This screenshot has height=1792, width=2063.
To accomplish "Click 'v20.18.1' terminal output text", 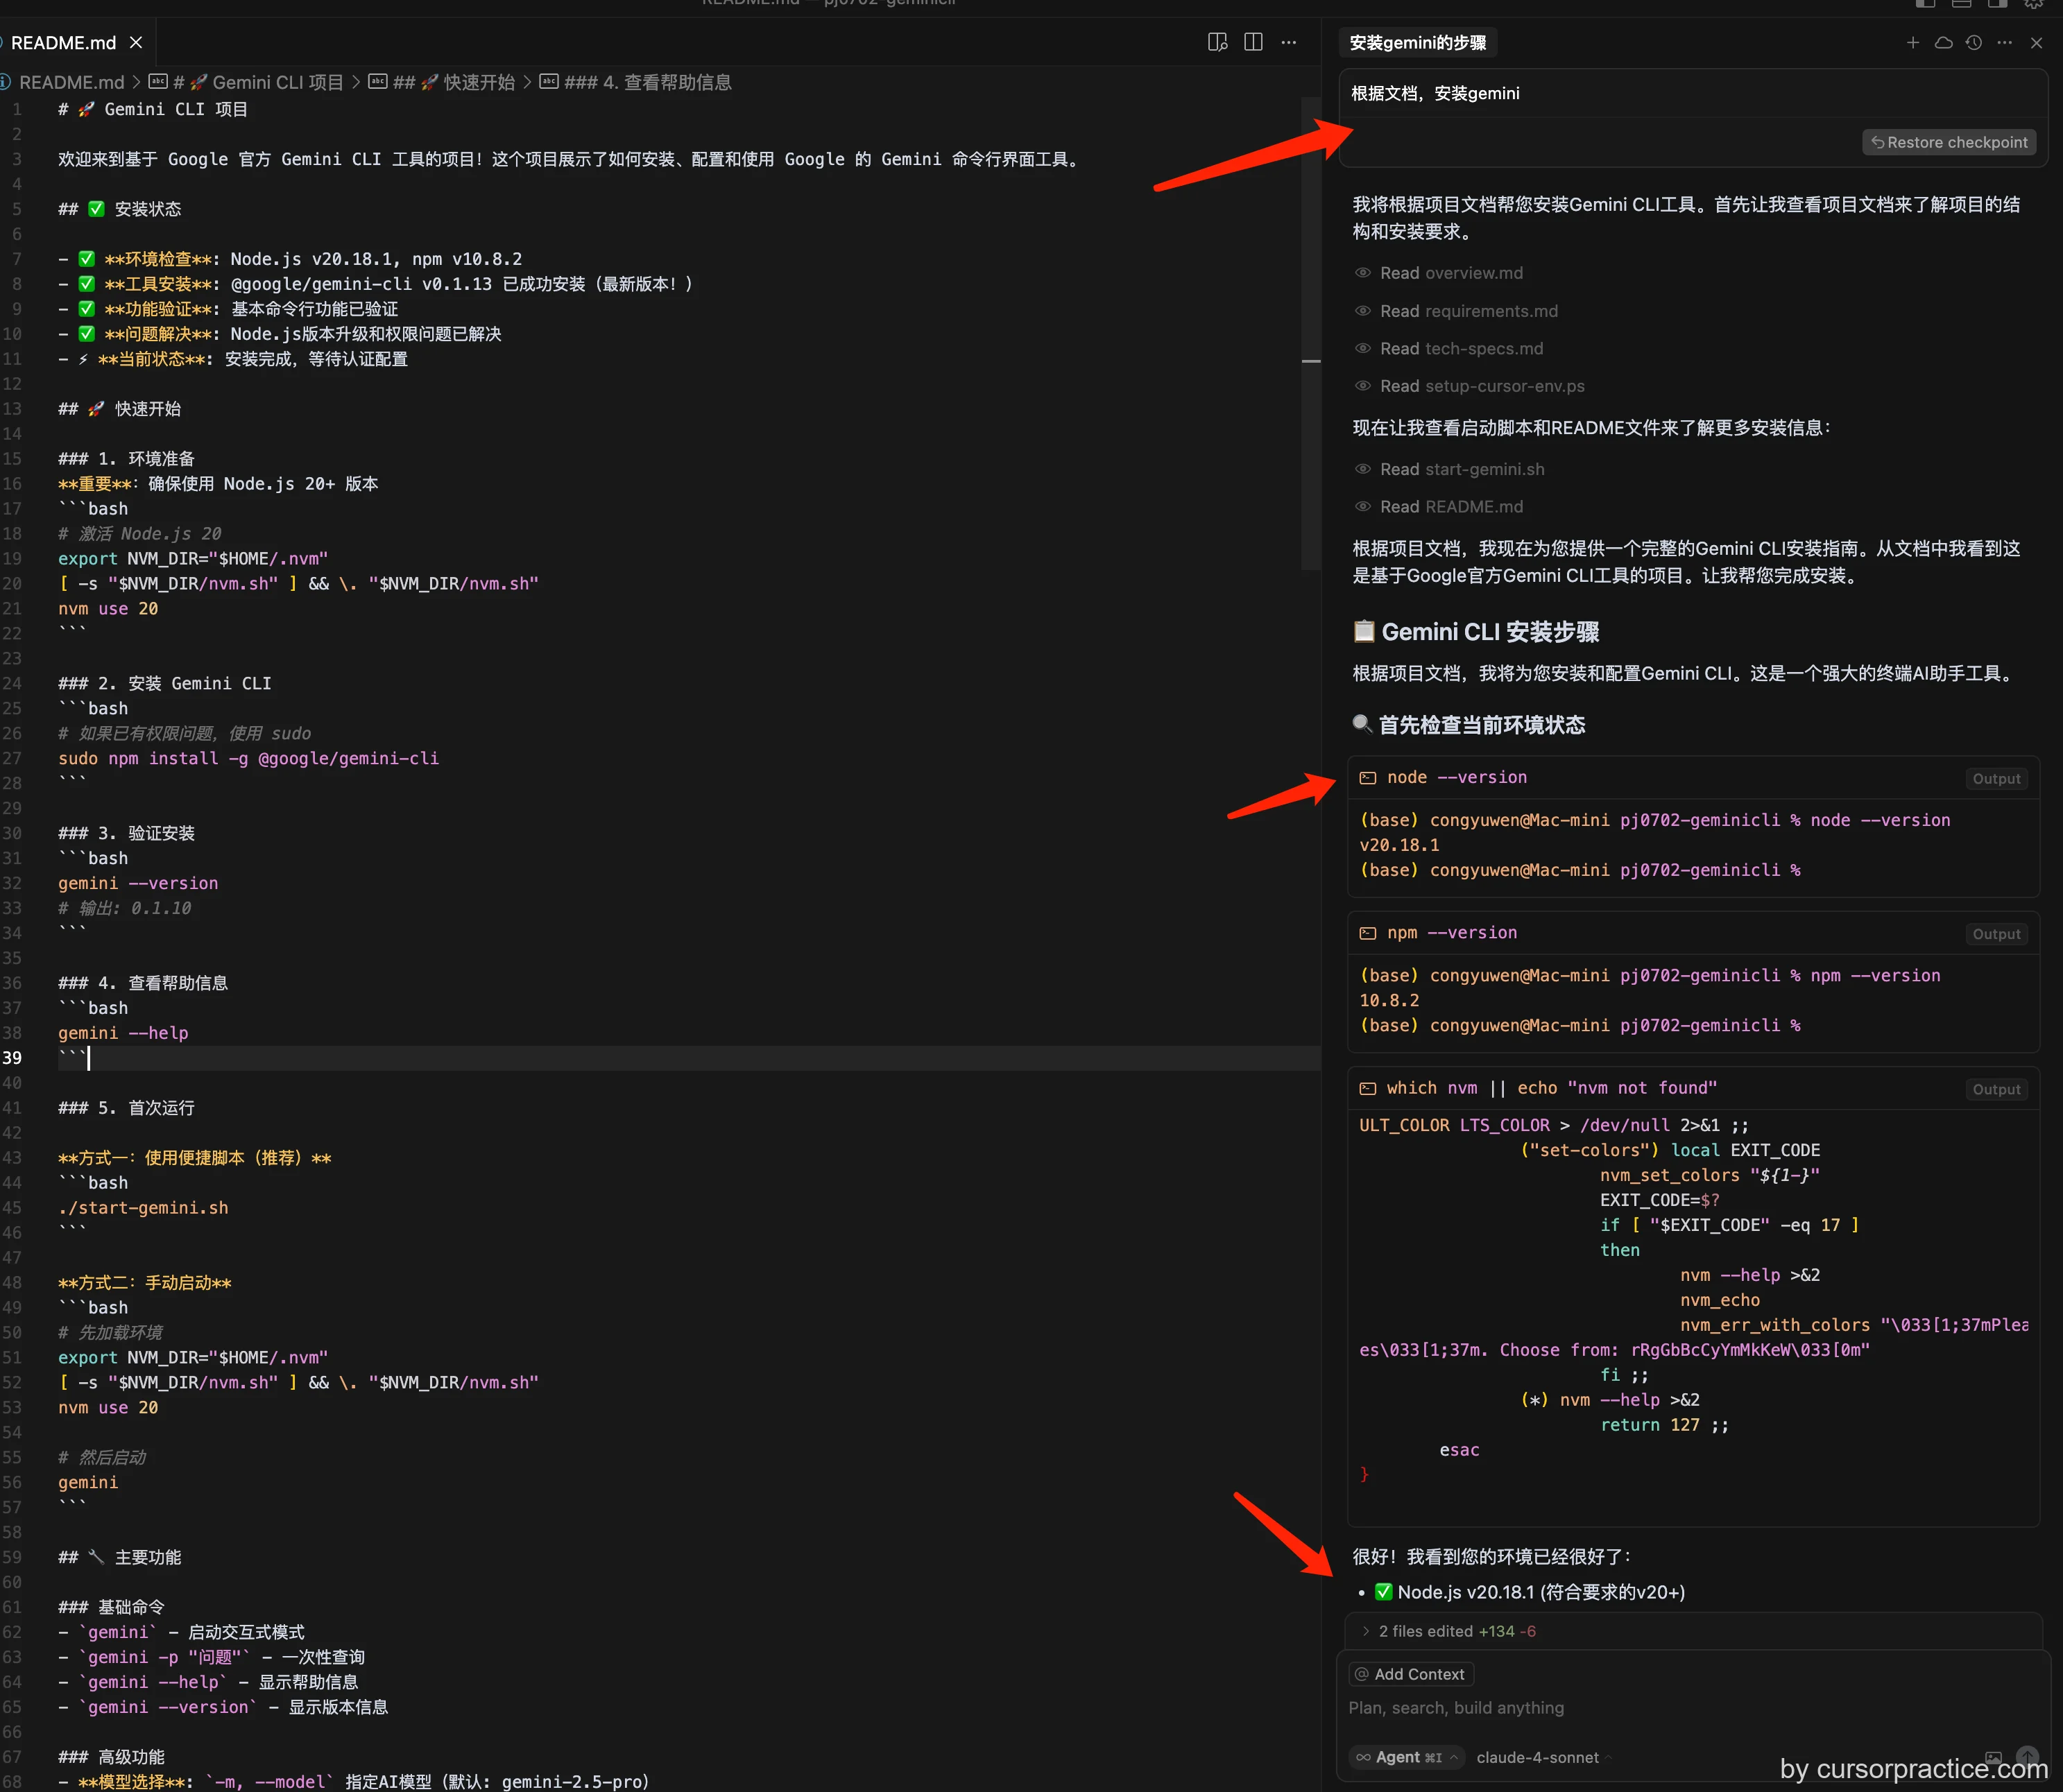I will (1399, 845).
